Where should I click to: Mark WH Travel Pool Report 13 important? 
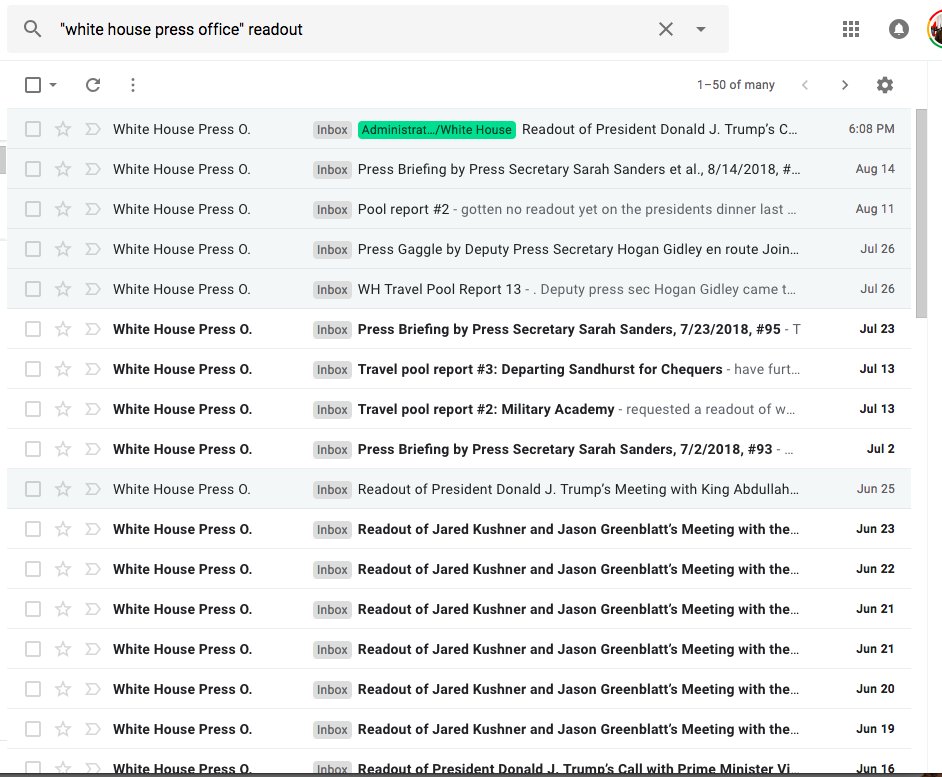pos(93,289)
